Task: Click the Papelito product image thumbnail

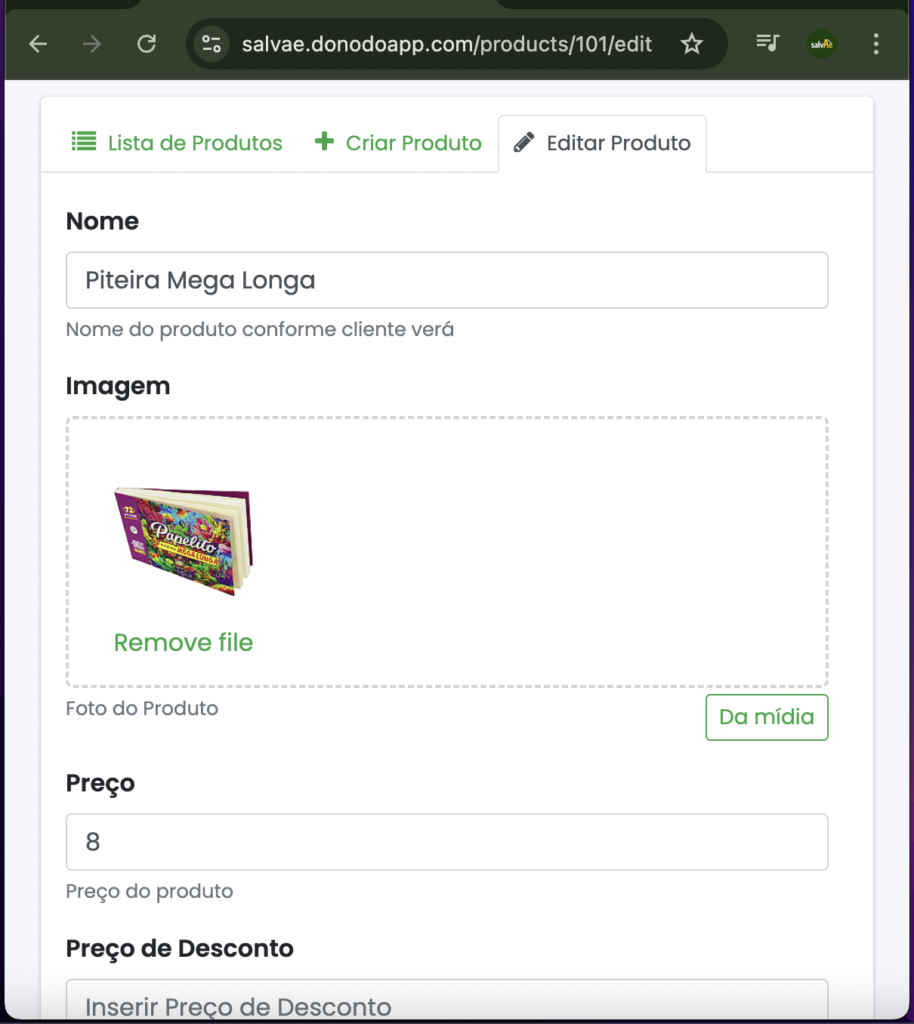Action: pos(183,541)
